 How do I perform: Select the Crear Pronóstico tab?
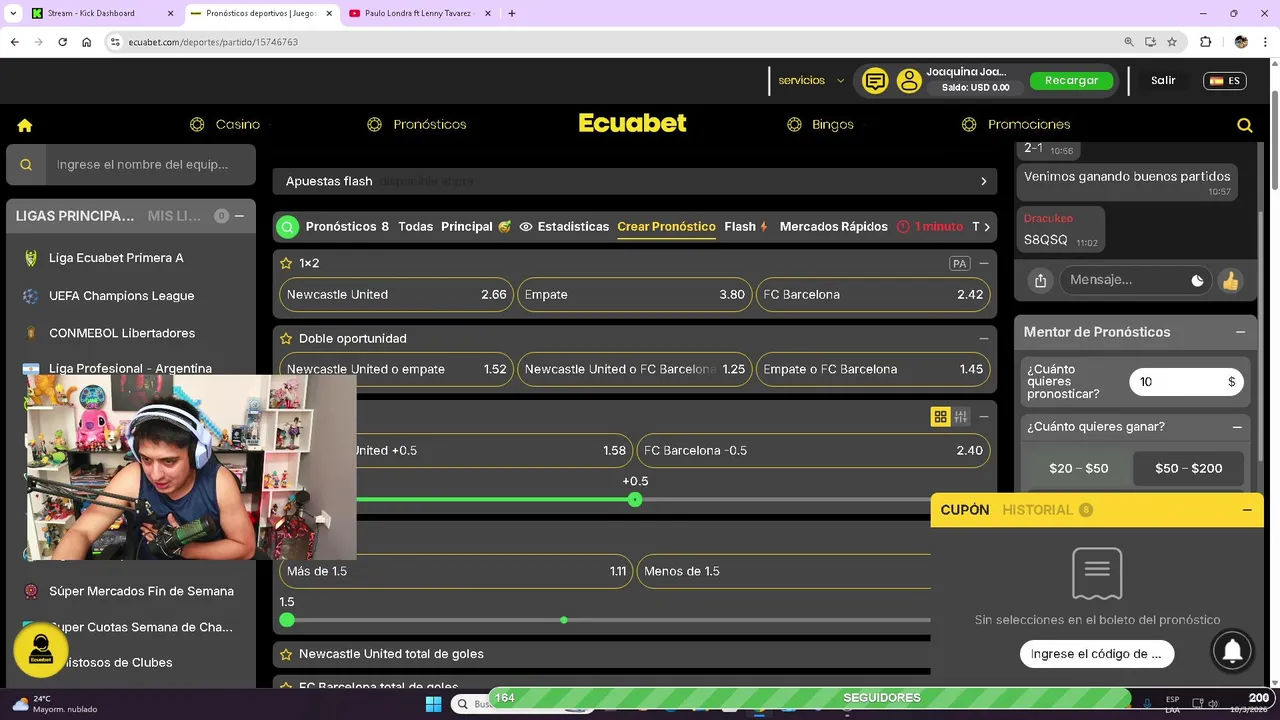pos(666,227)
